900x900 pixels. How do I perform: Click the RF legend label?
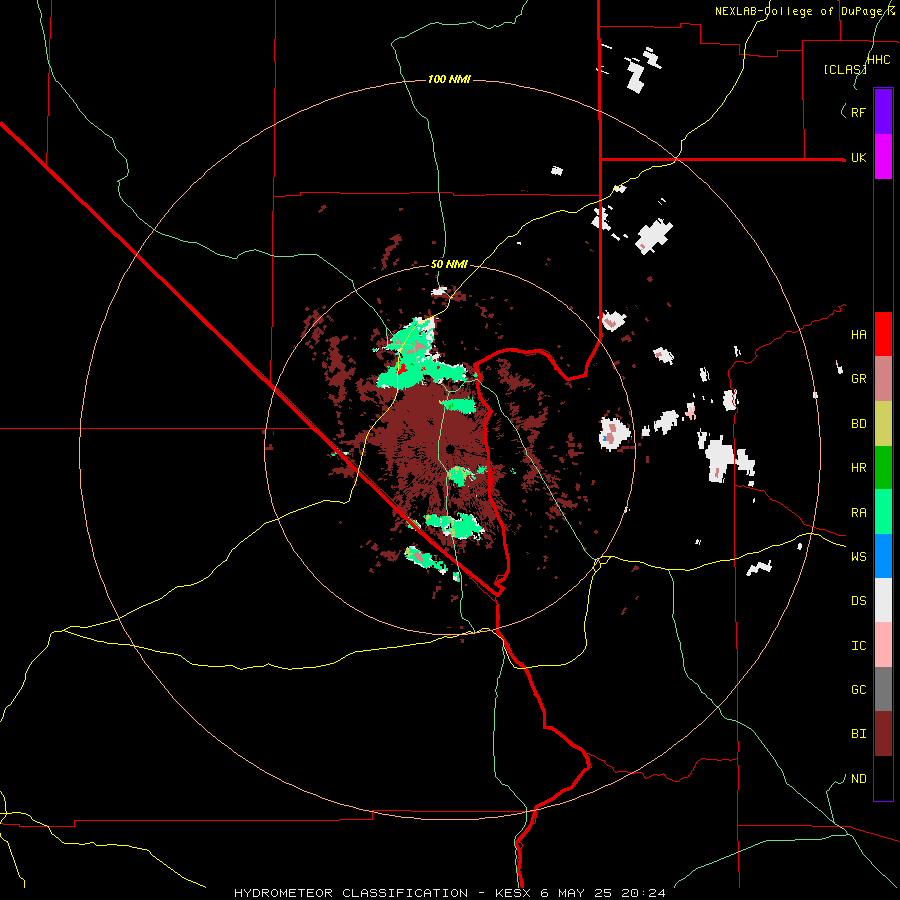pyautogui.click(x=859, y=112)
